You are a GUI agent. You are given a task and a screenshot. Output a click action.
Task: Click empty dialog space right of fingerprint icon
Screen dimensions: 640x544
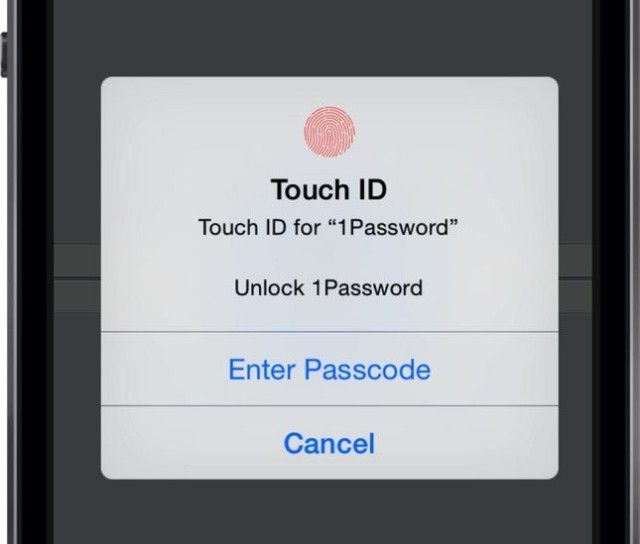point(457,132)
